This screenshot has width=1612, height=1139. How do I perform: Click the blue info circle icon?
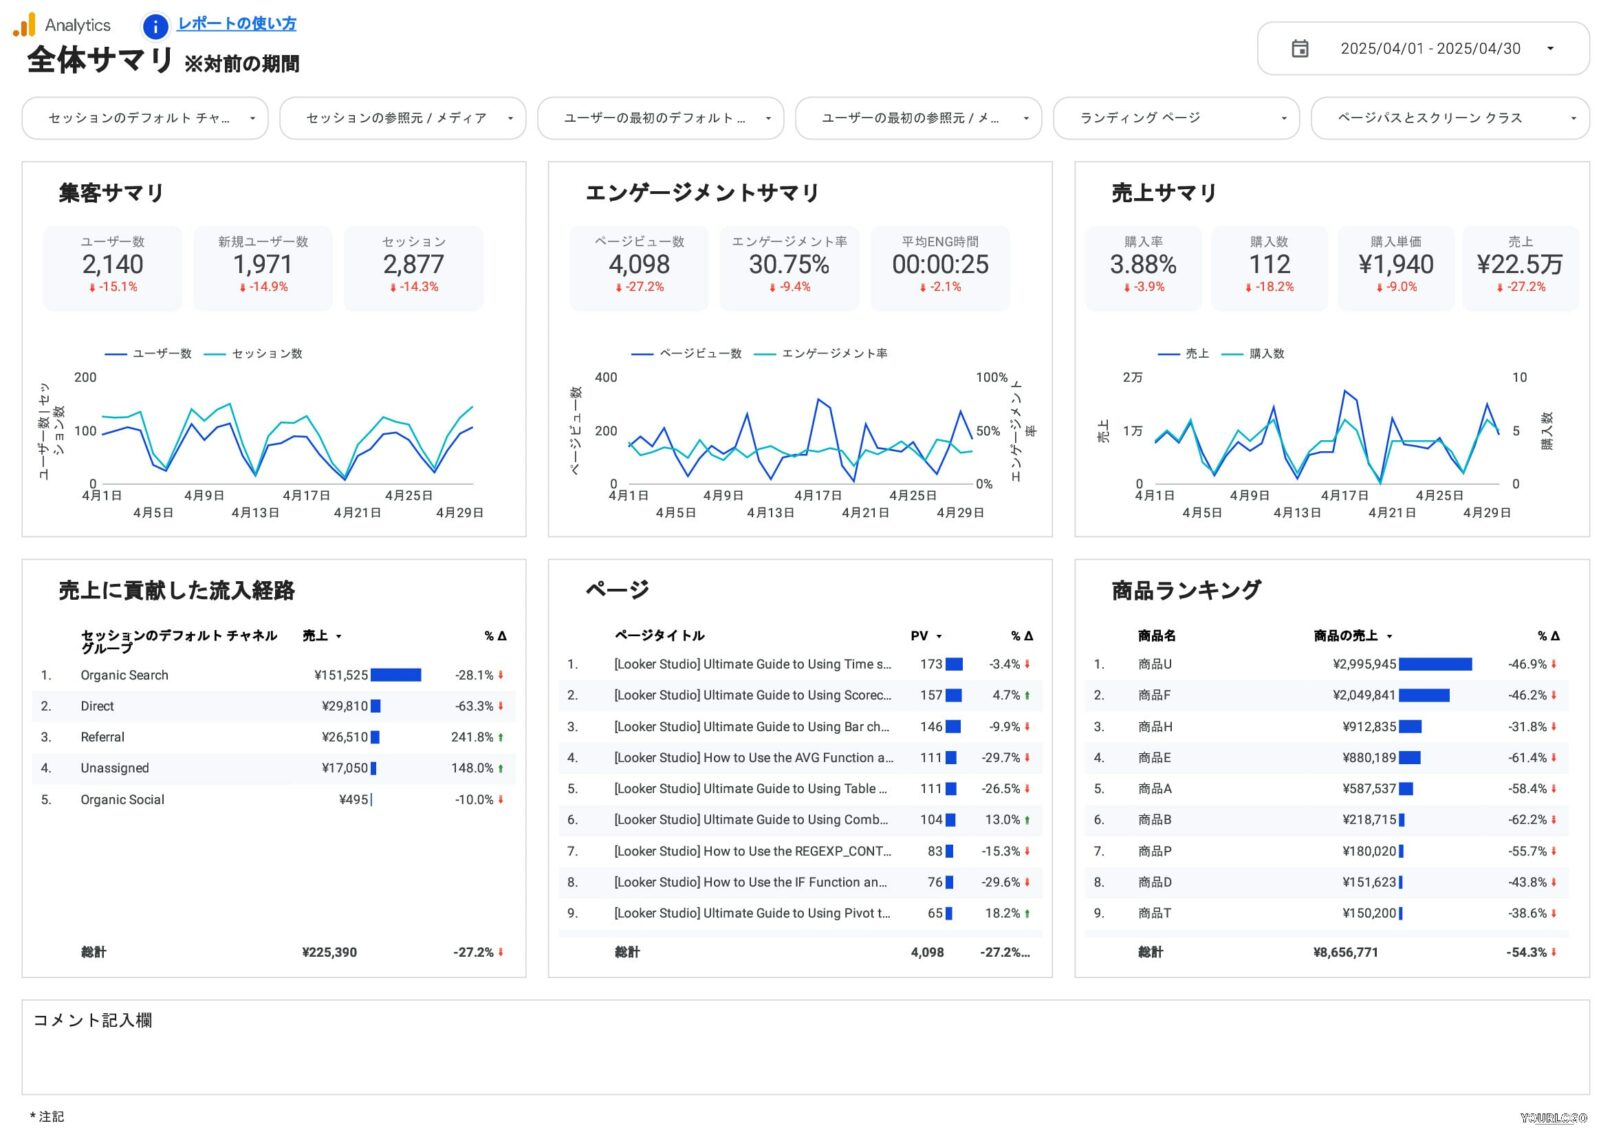[x=155, y=27]
